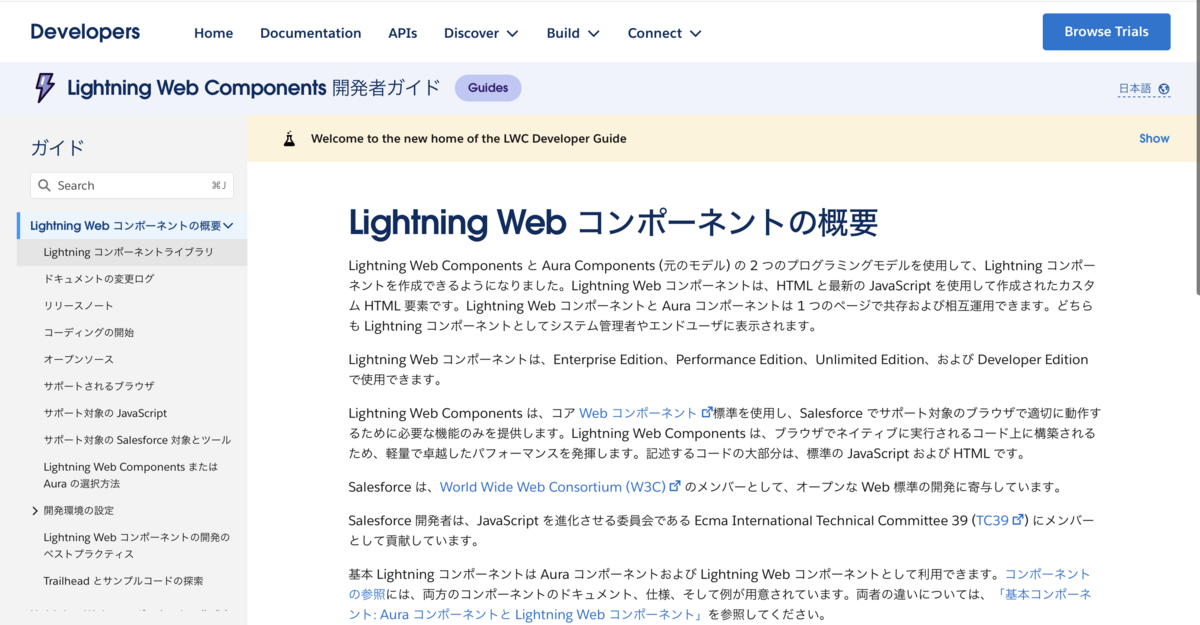Open the 日本語 language selector

[x=1135, y=89]
